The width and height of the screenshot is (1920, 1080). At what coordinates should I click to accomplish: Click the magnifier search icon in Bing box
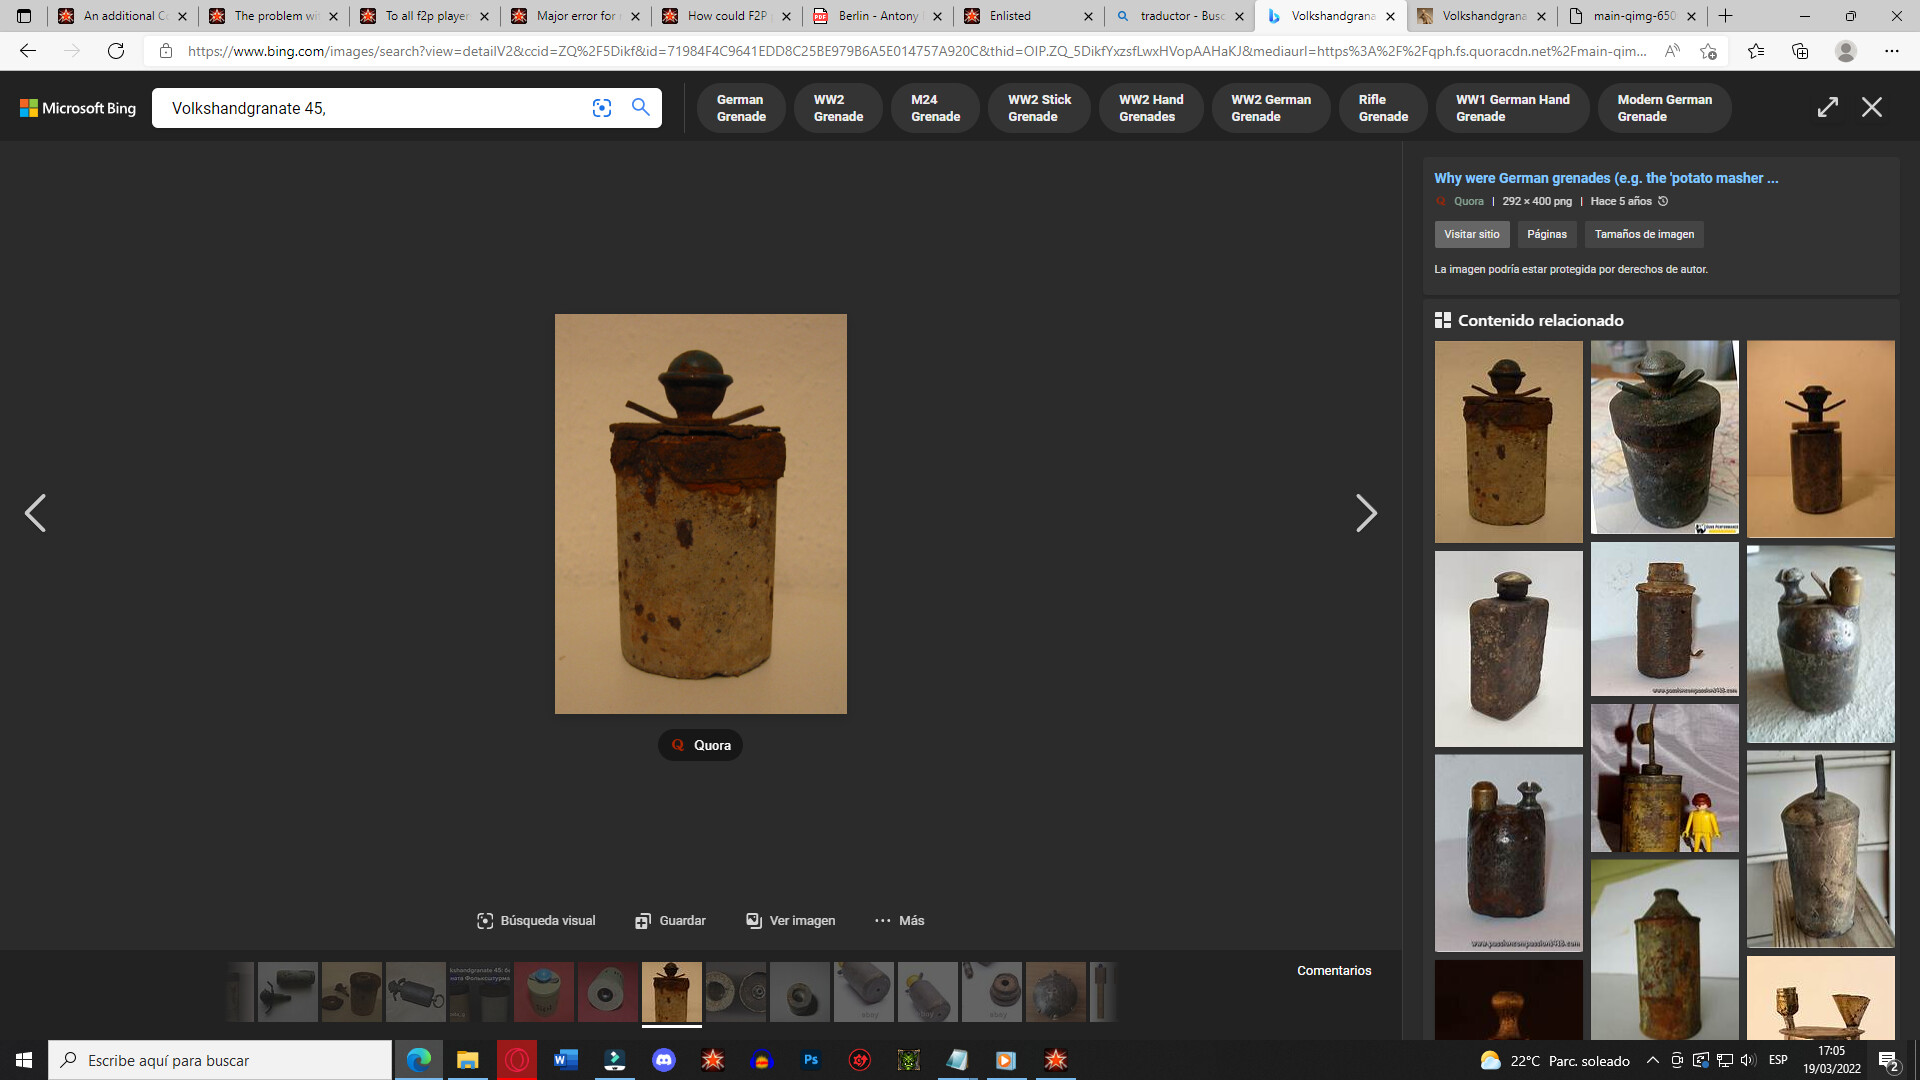640,107
